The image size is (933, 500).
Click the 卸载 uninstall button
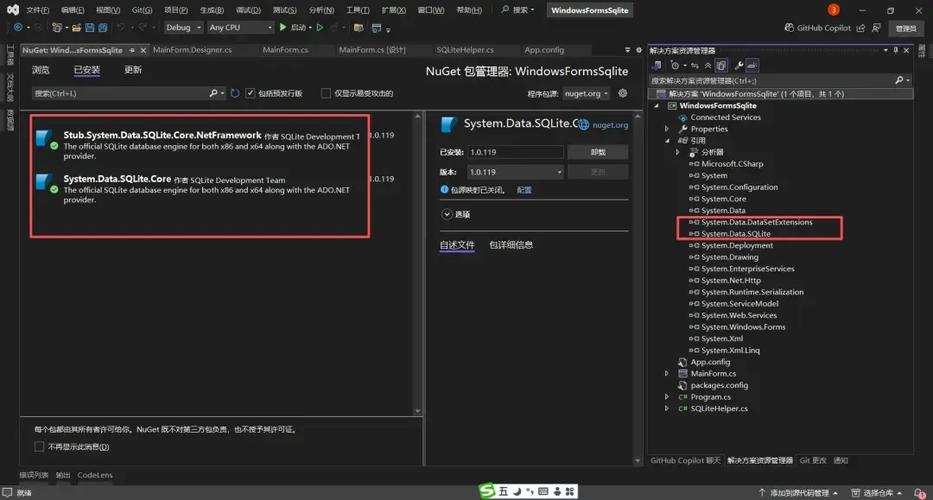598,152
